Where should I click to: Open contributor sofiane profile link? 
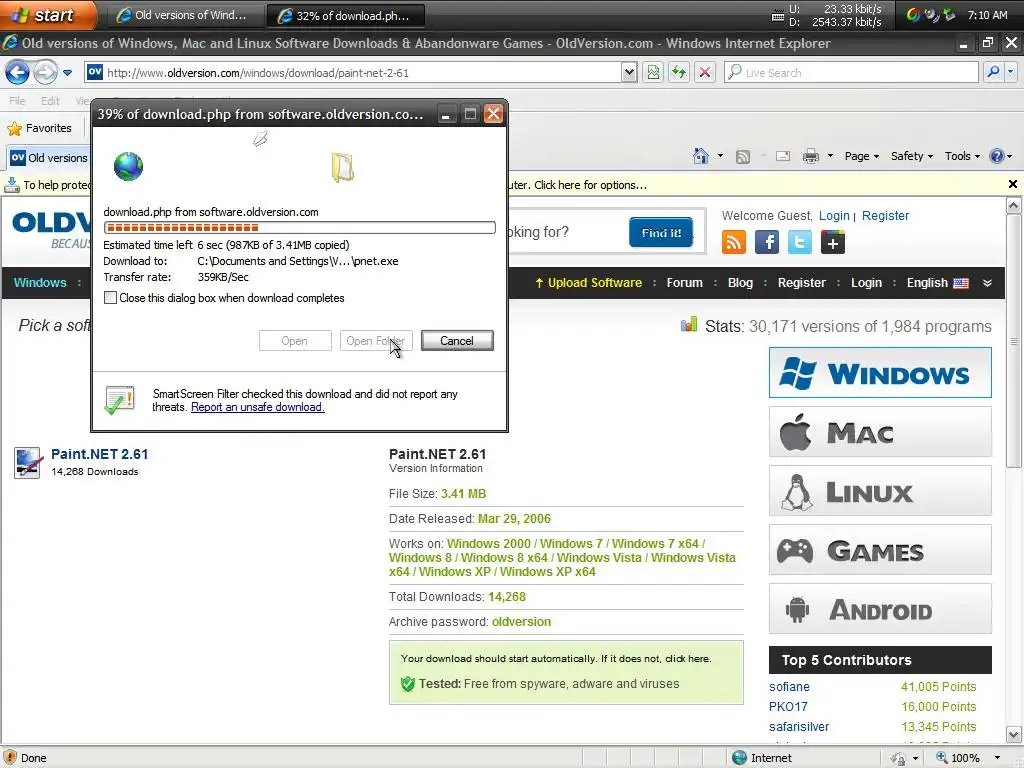789,686
